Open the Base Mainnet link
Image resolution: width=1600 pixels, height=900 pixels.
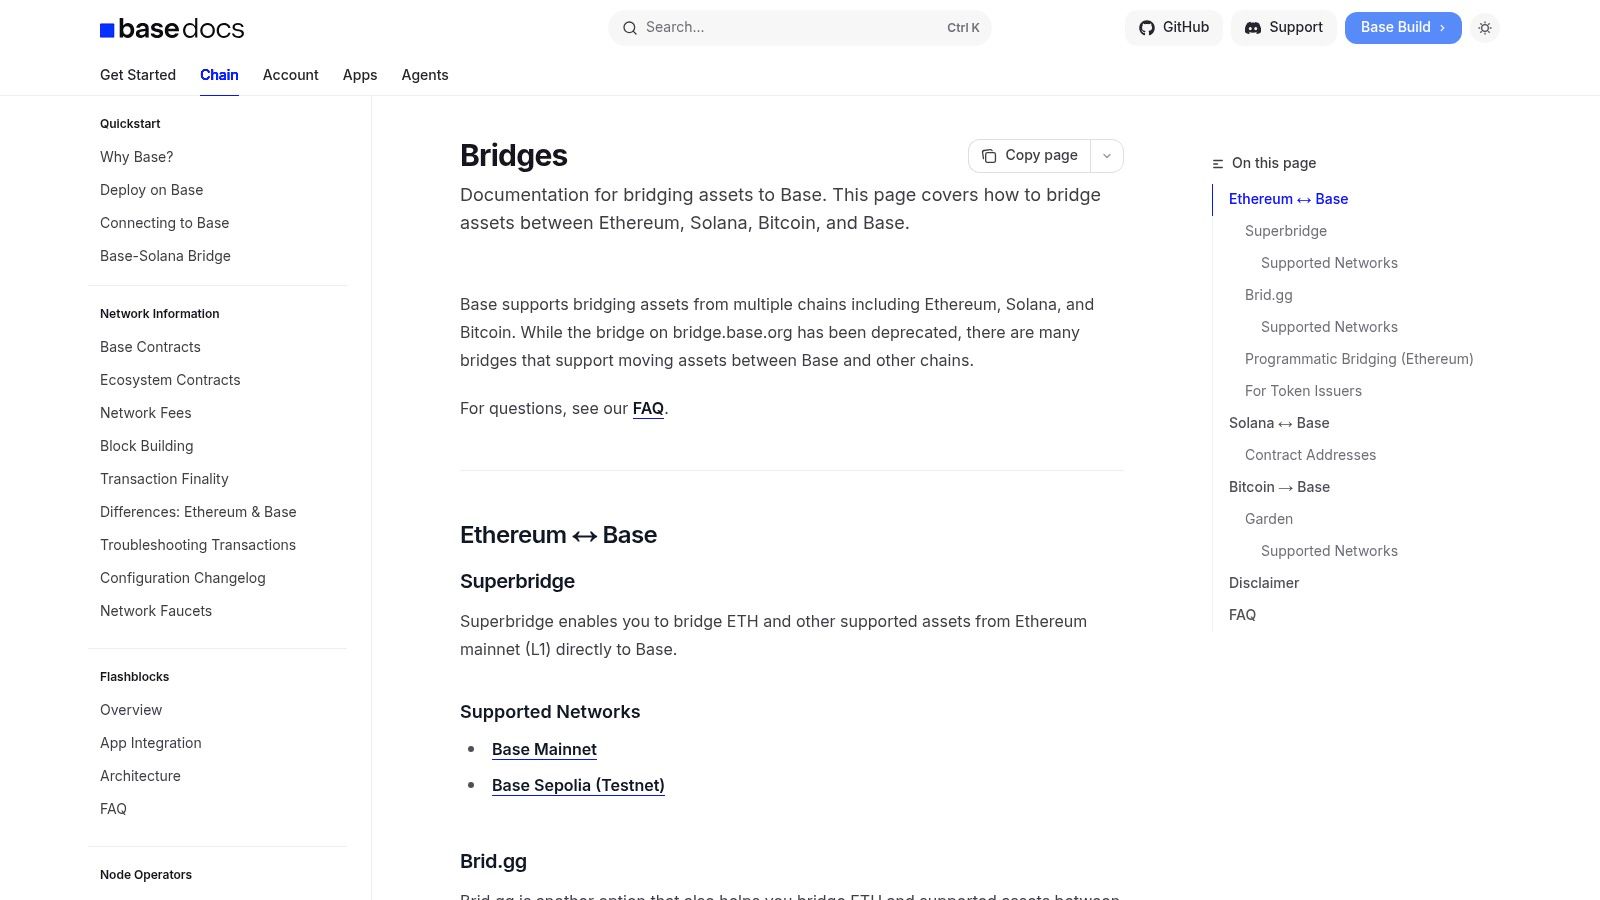click(544, 749)
